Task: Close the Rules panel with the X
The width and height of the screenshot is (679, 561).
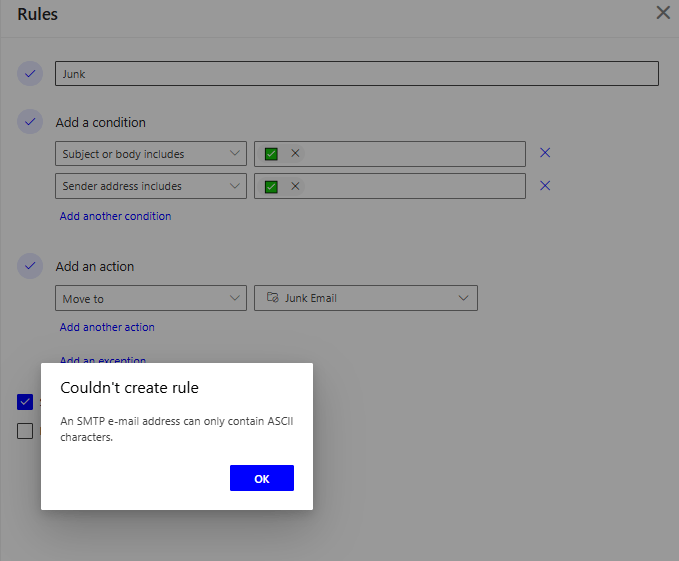Action: coord(663,13)
